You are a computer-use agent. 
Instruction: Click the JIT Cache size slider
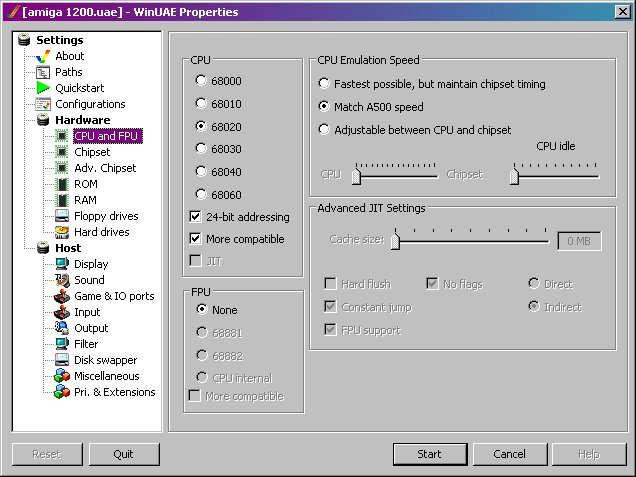[470, 239]
